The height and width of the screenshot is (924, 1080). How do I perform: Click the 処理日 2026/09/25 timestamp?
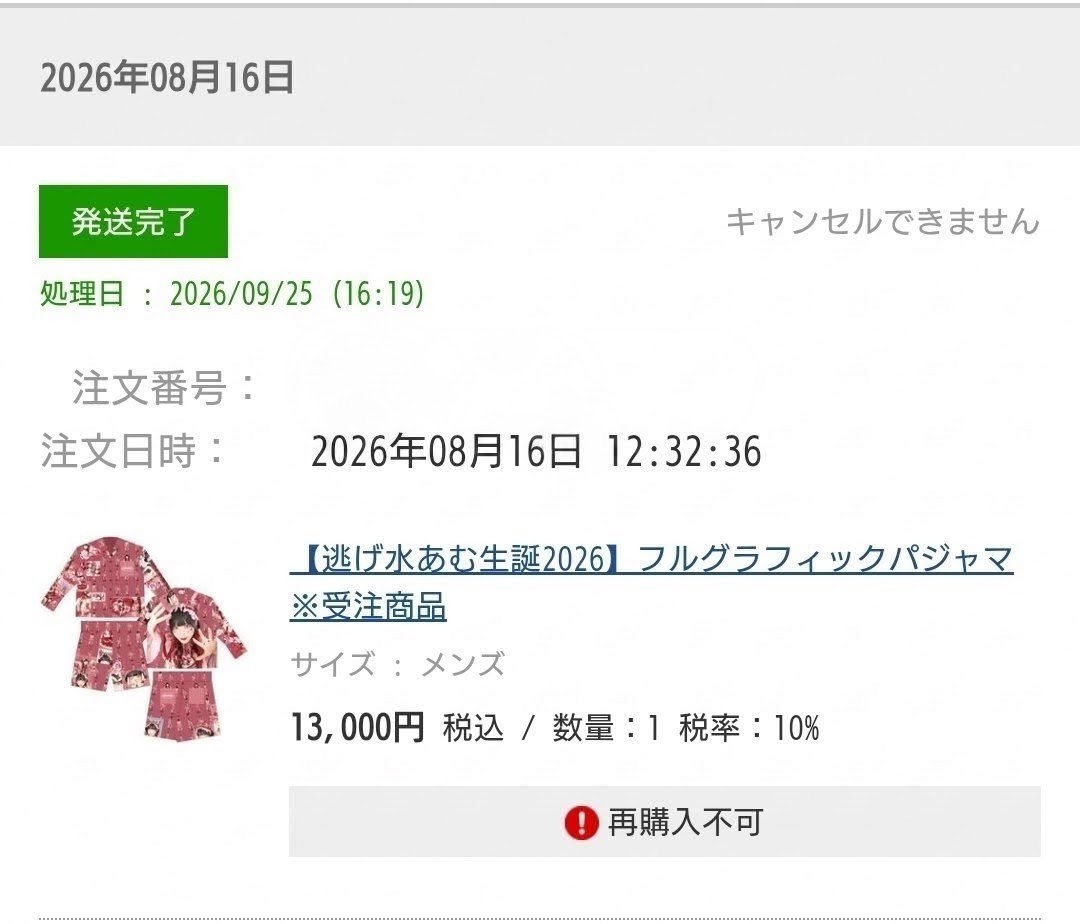[x=232, y=294]
